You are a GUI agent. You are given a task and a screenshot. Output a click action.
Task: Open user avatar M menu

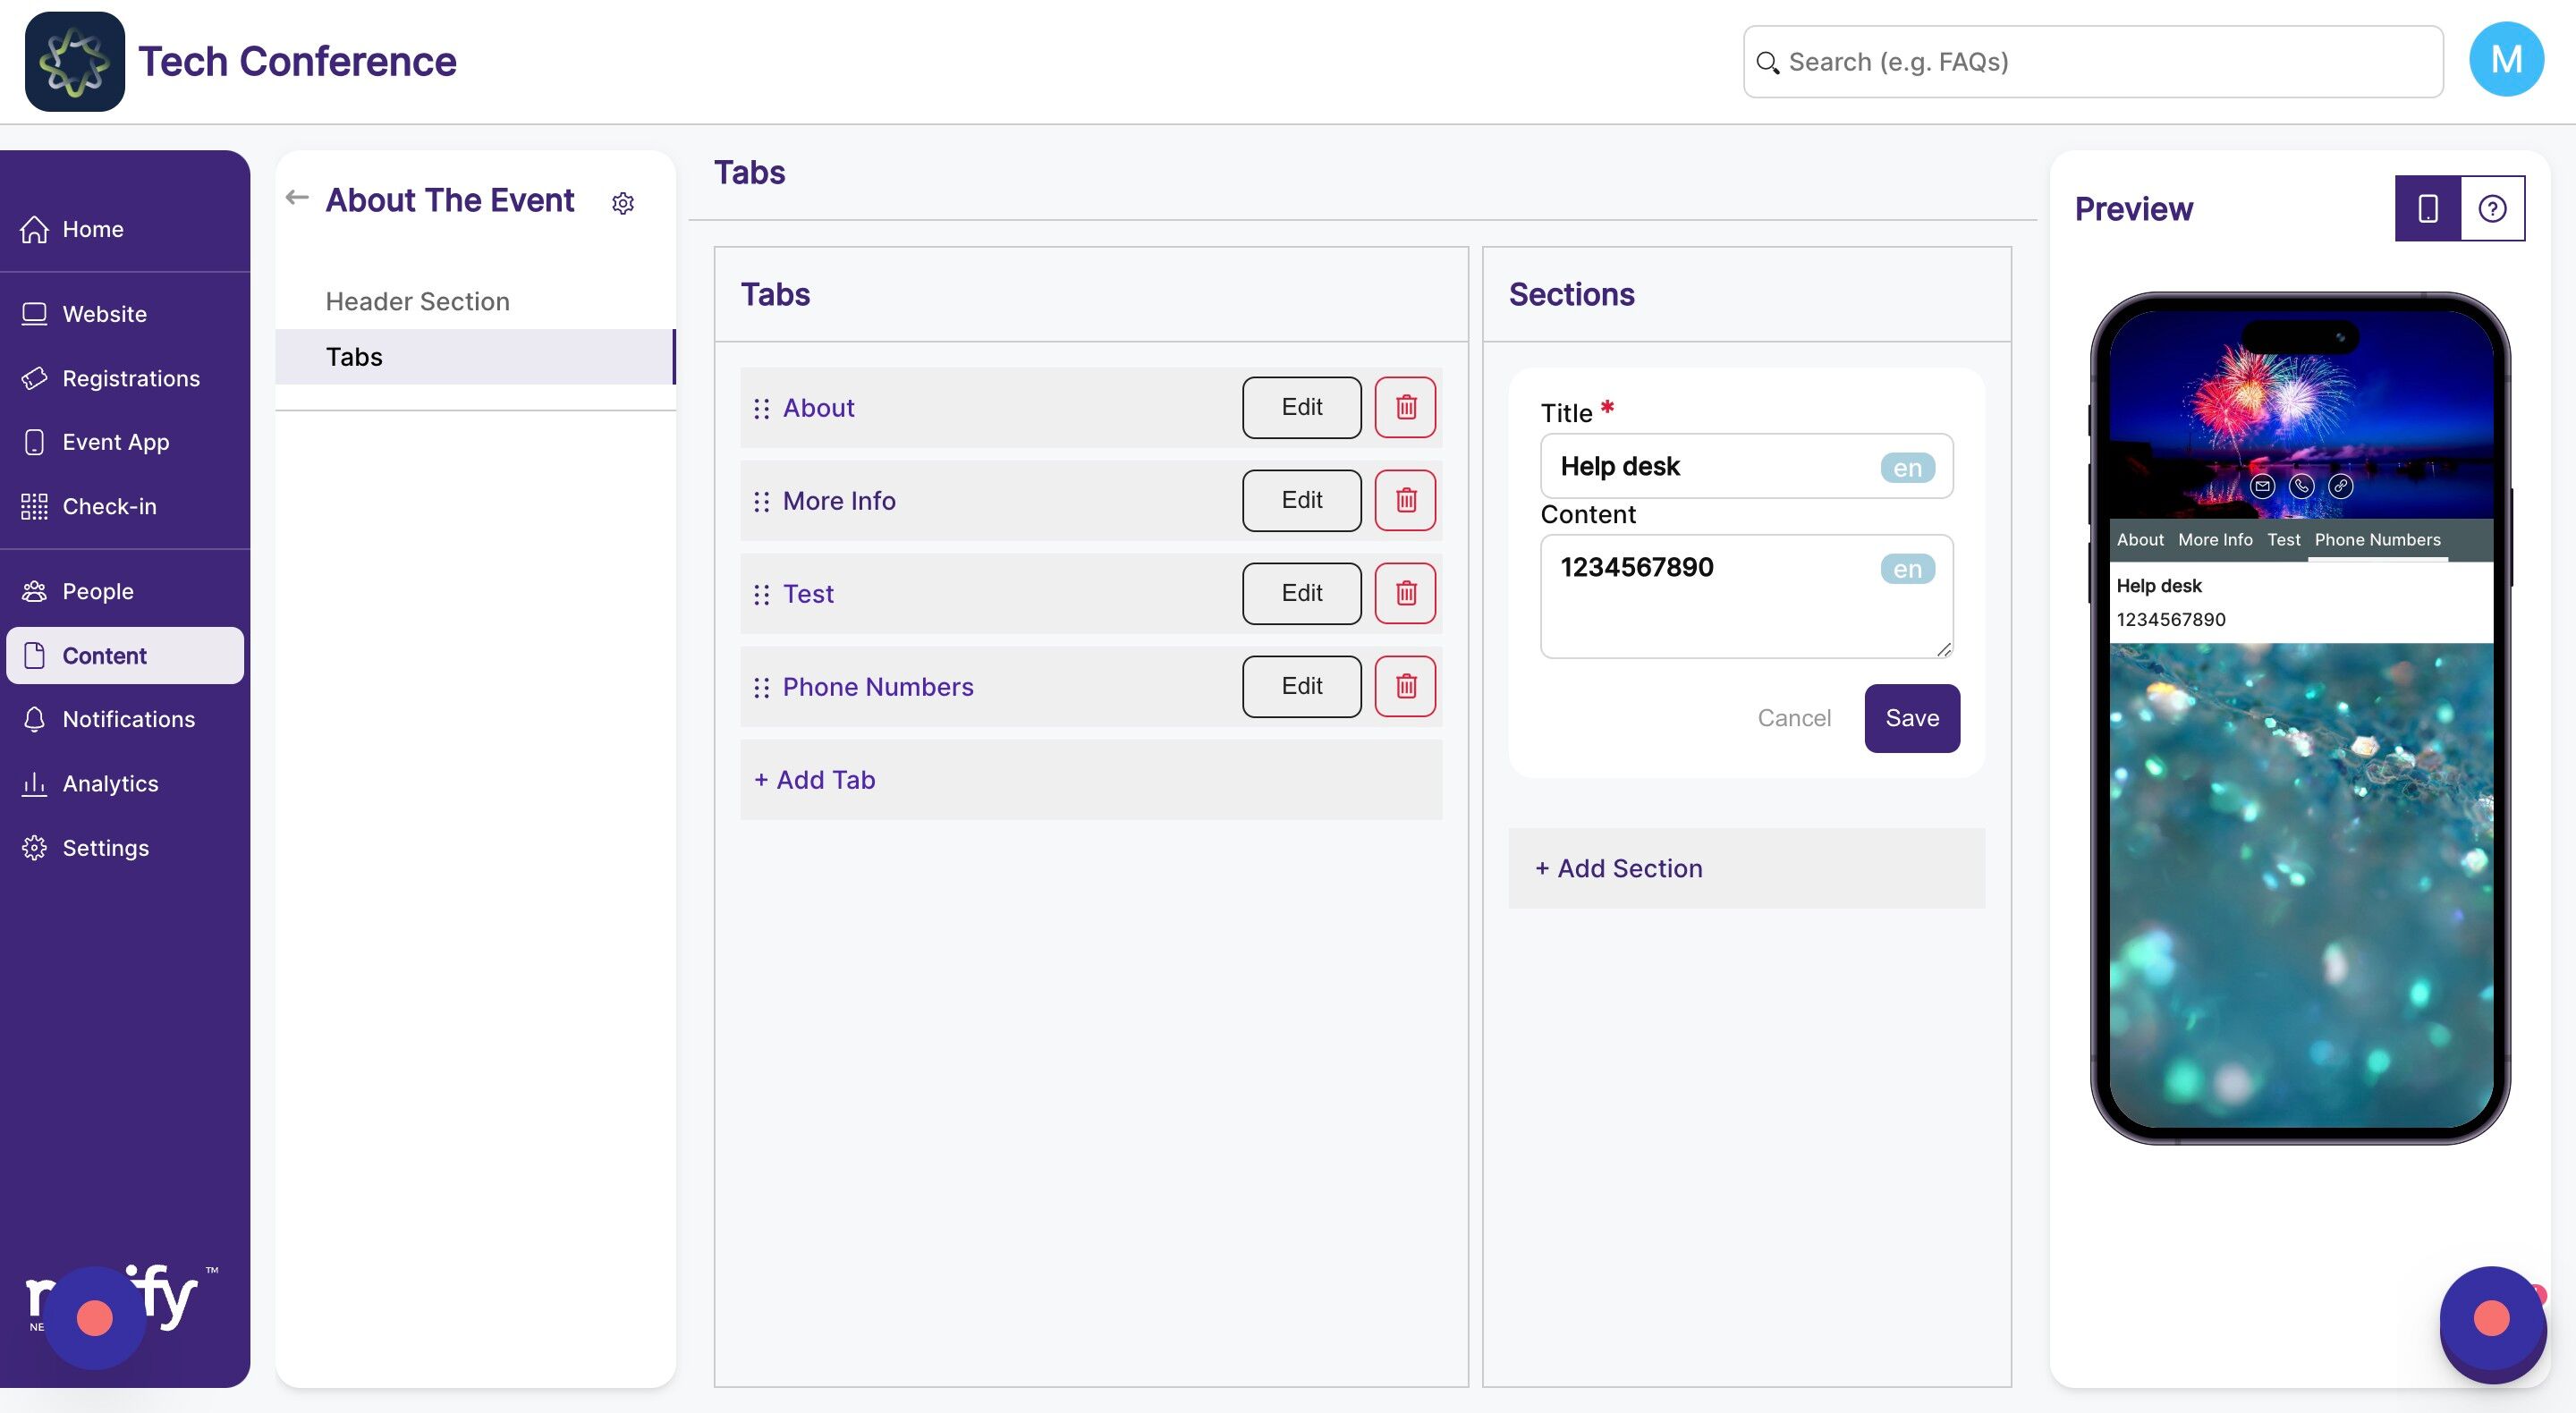[2505, 60]
